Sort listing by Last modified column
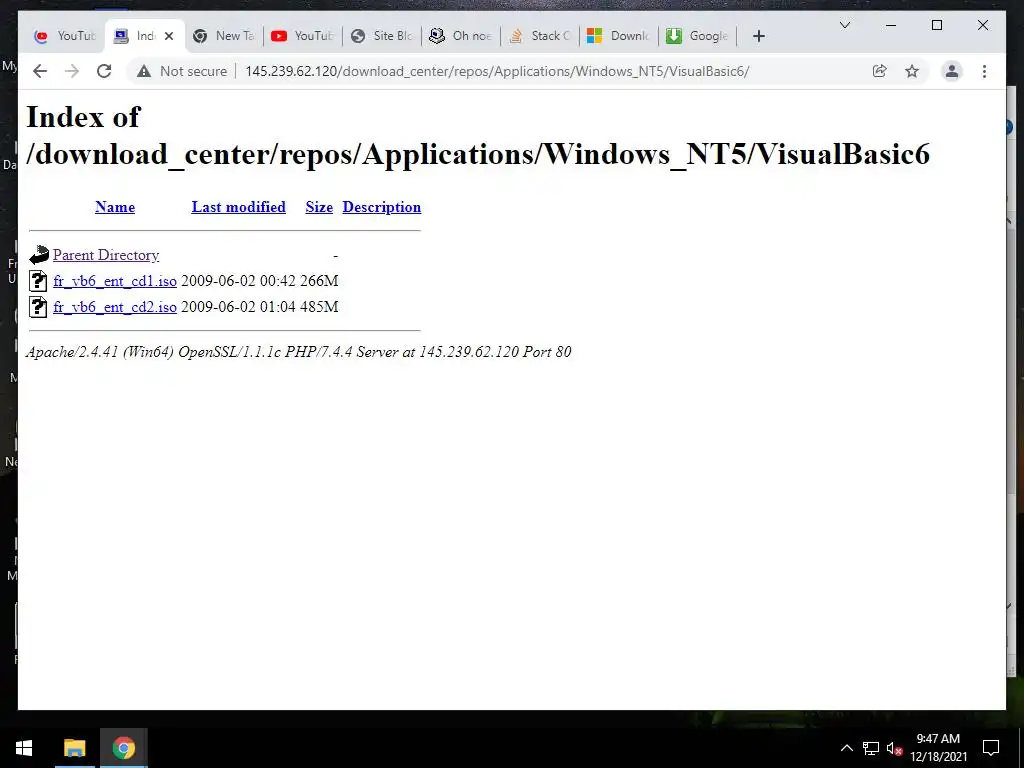Screen dimensions: 1024x768 coord(238,207)
